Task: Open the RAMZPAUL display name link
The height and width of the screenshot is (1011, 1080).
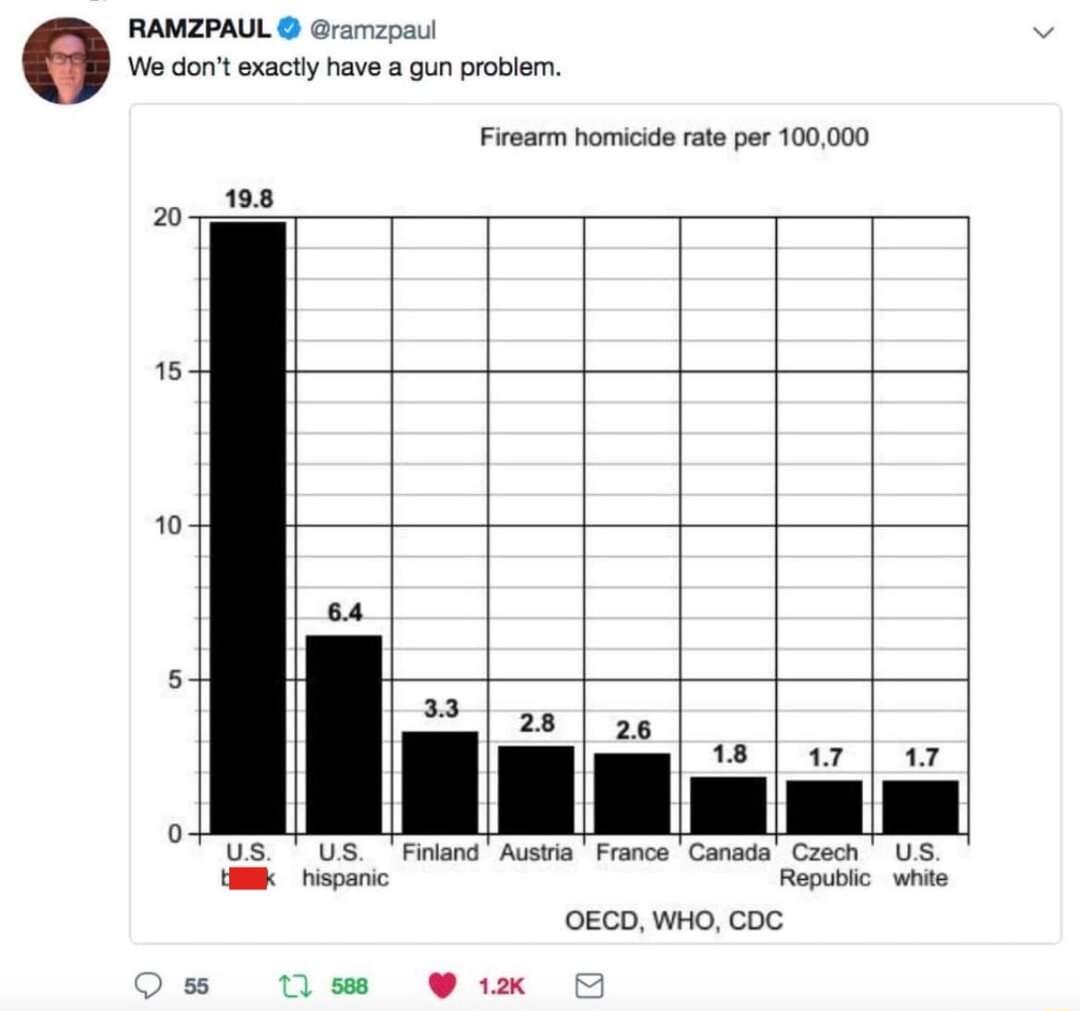Action: pyautogui.click(x=199, y=30)
